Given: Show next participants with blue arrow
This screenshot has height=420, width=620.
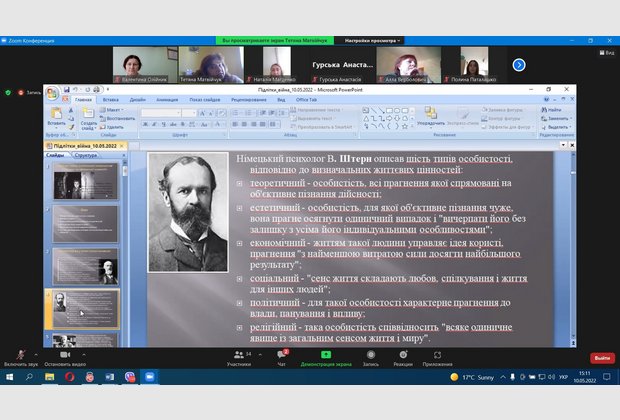Looking at the screenshot, I should [x=519, y=64].
